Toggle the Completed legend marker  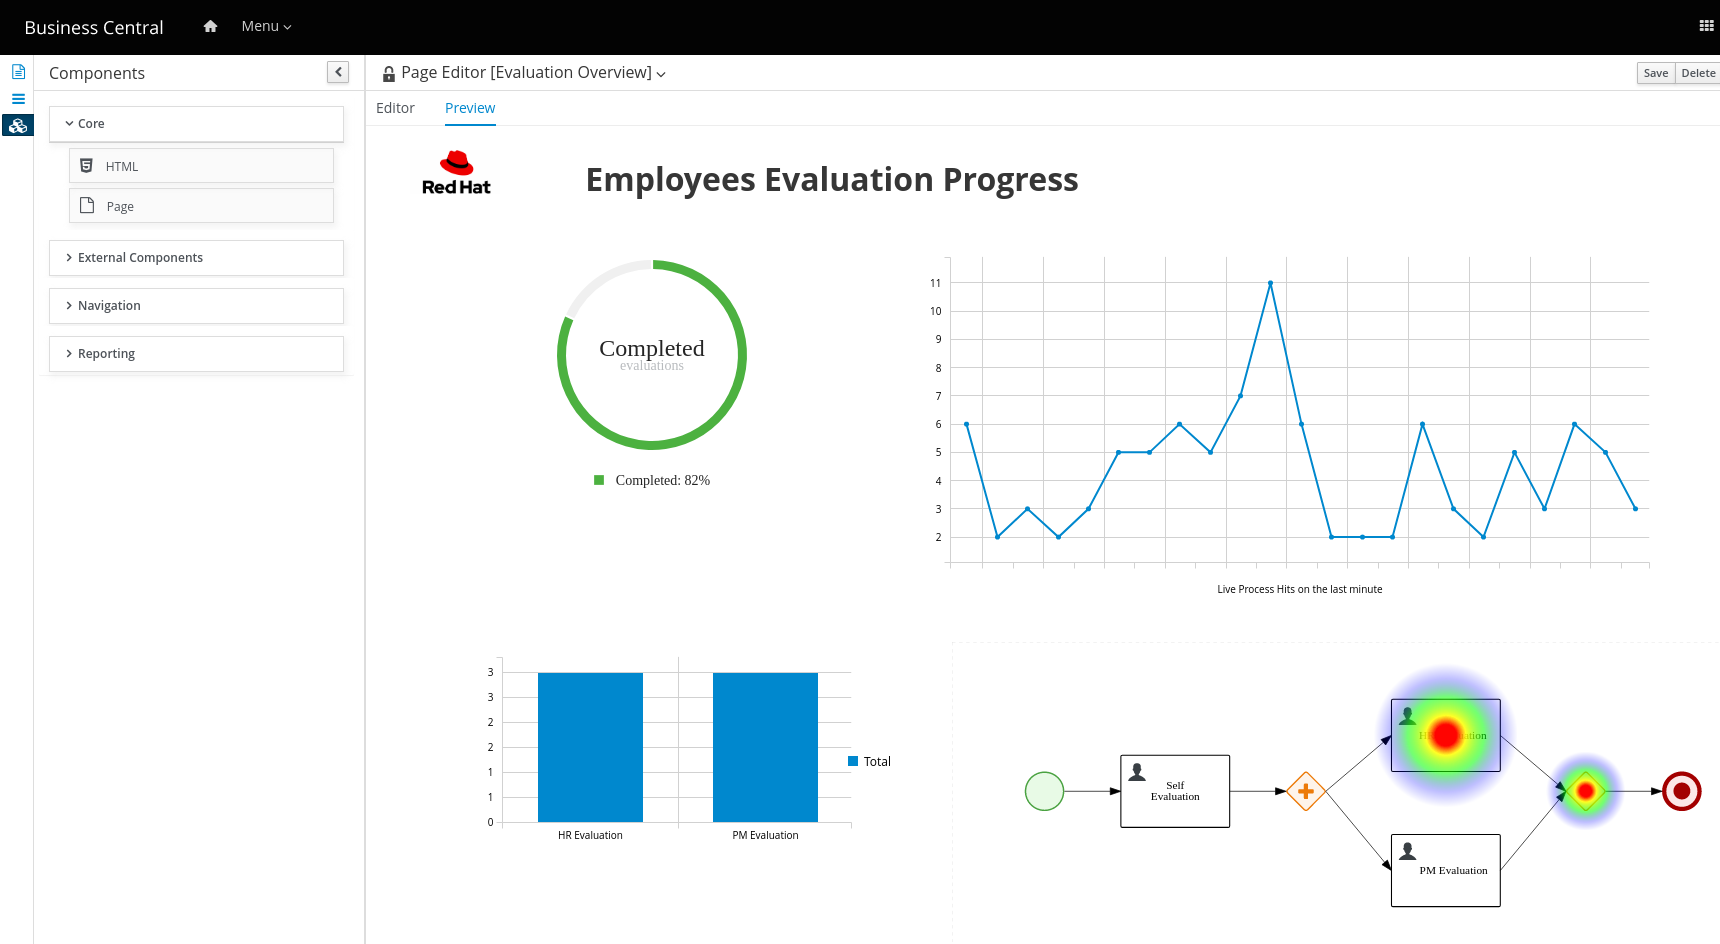(x=599, y=480)
